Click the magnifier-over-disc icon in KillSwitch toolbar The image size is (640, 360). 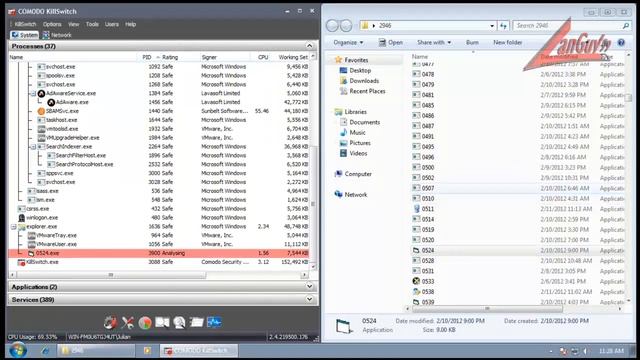[179, 322]
